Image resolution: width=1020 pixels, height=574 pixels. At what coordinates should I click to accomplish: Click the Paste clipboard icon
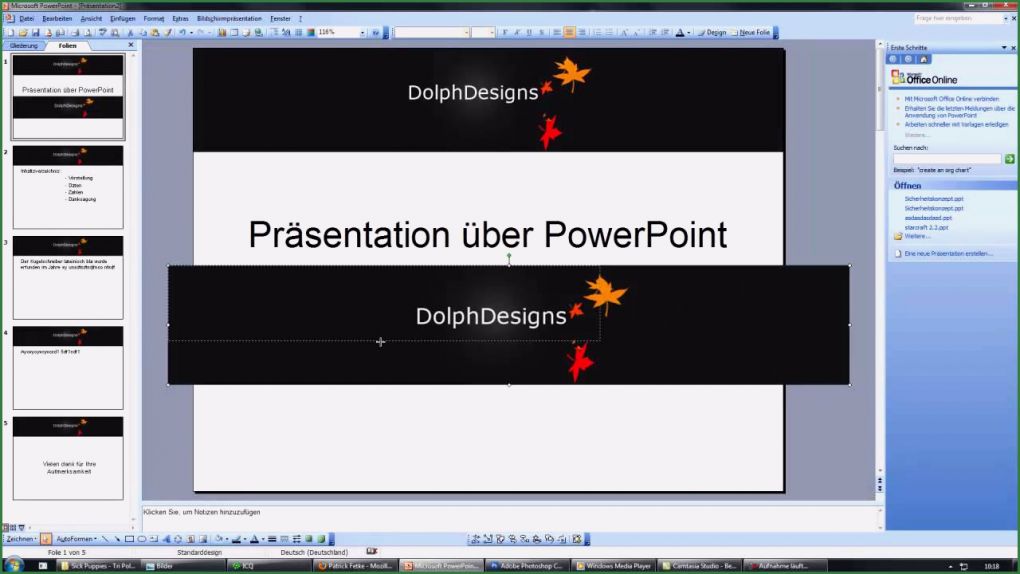point(155,33)
